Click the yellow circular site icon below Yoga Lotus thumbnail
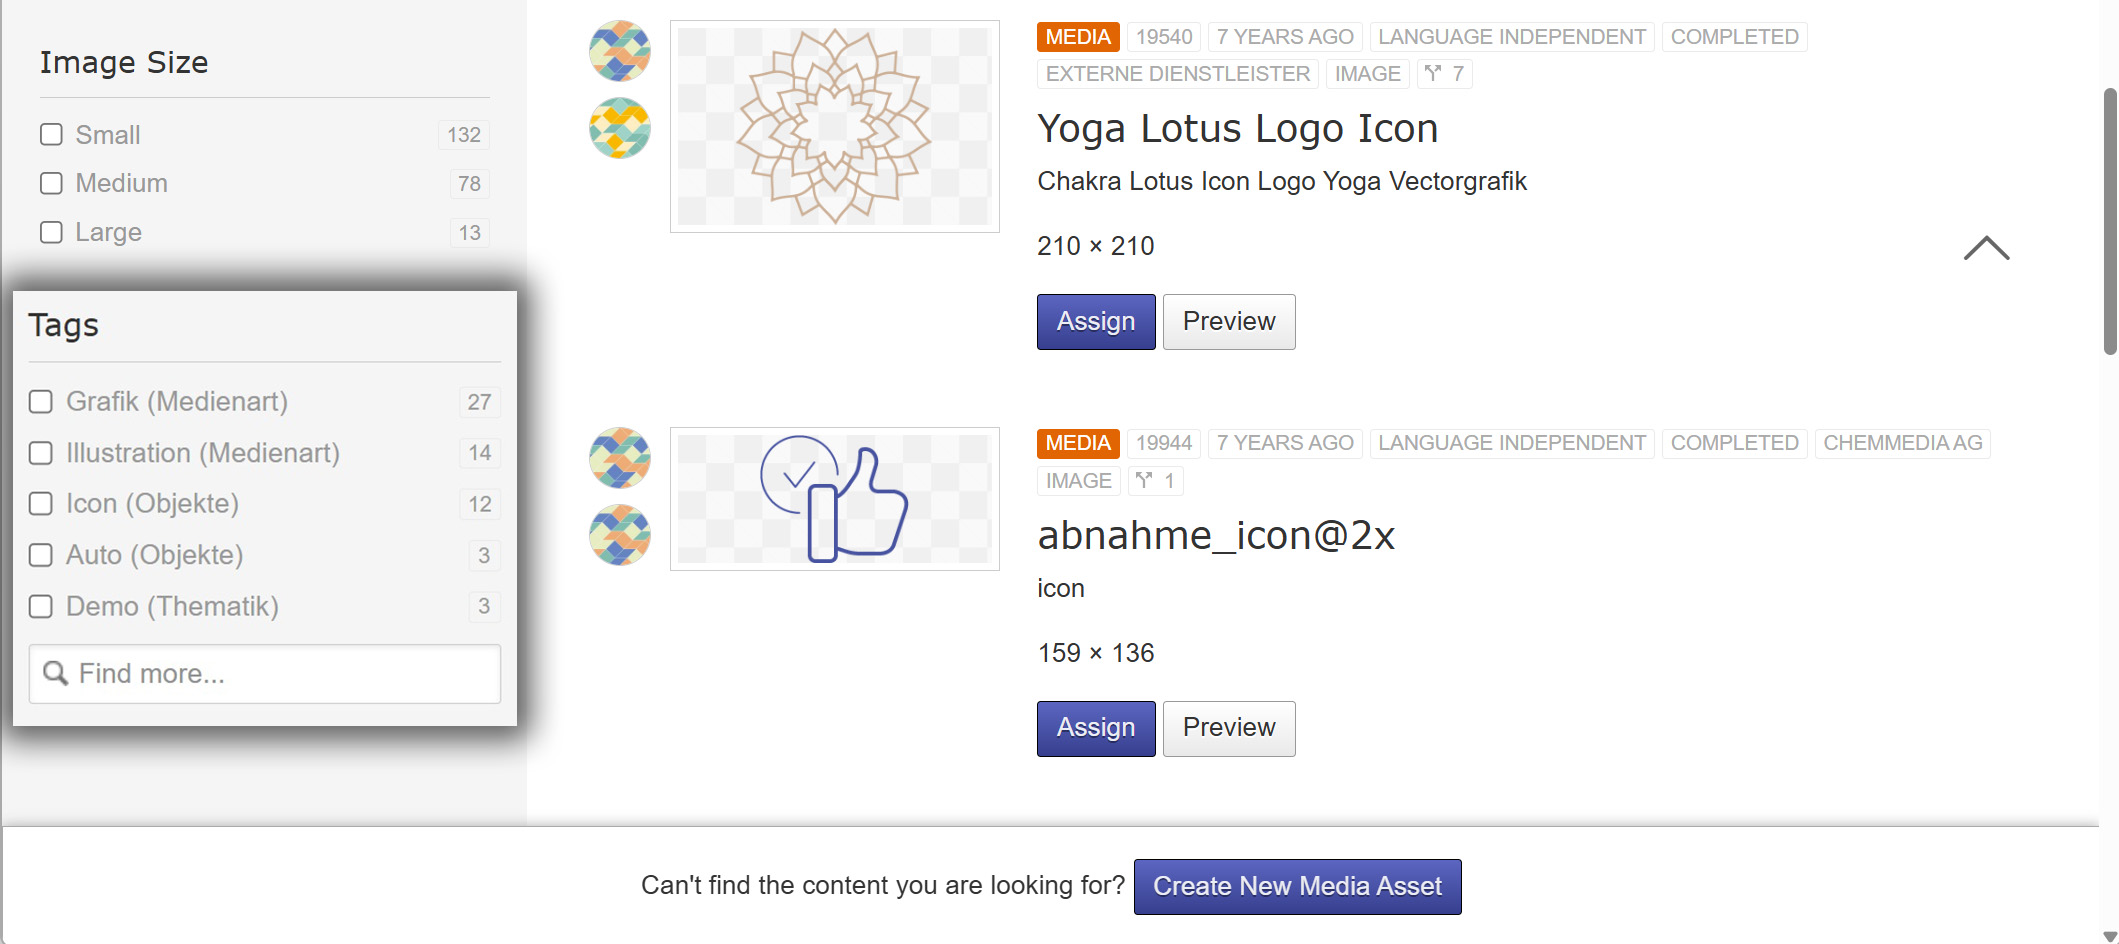Image resolution: width=2119 pixels, height=944 pixels. coord(618,128)
